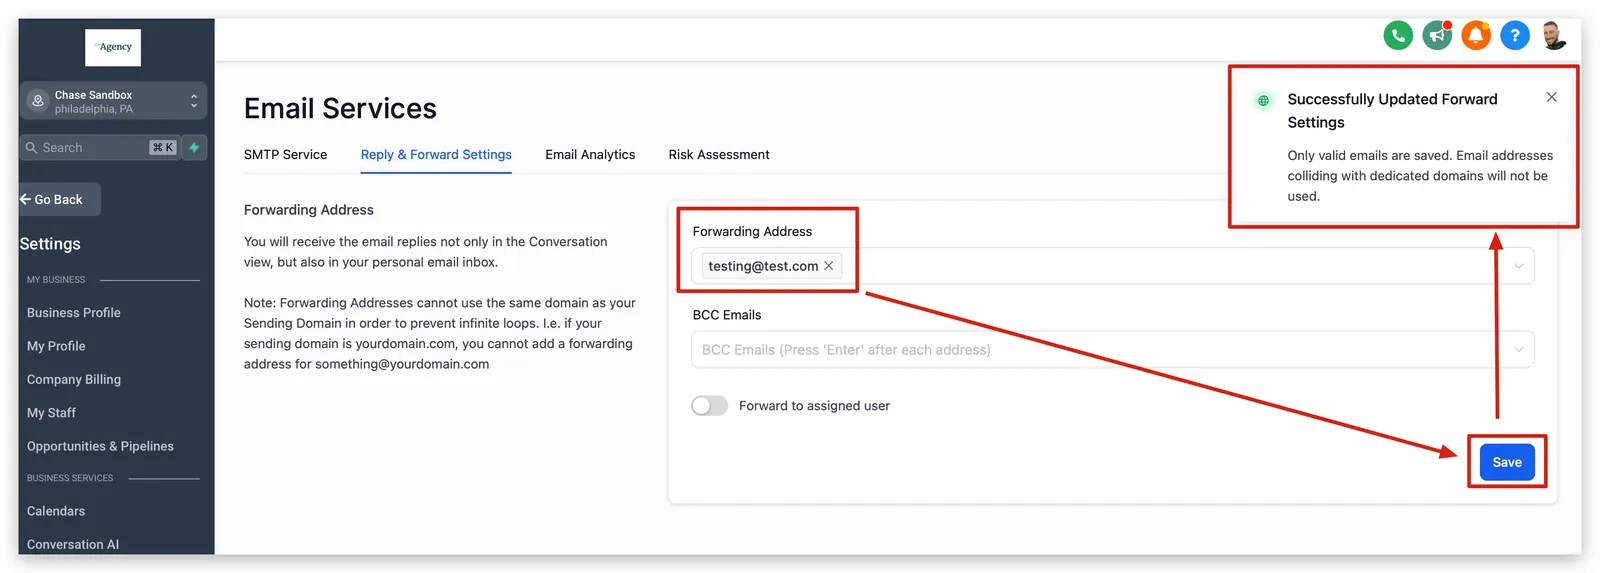Open the orange notifications bell
The height and width of the screenshot is (573, 1600).
[1476, 36]
